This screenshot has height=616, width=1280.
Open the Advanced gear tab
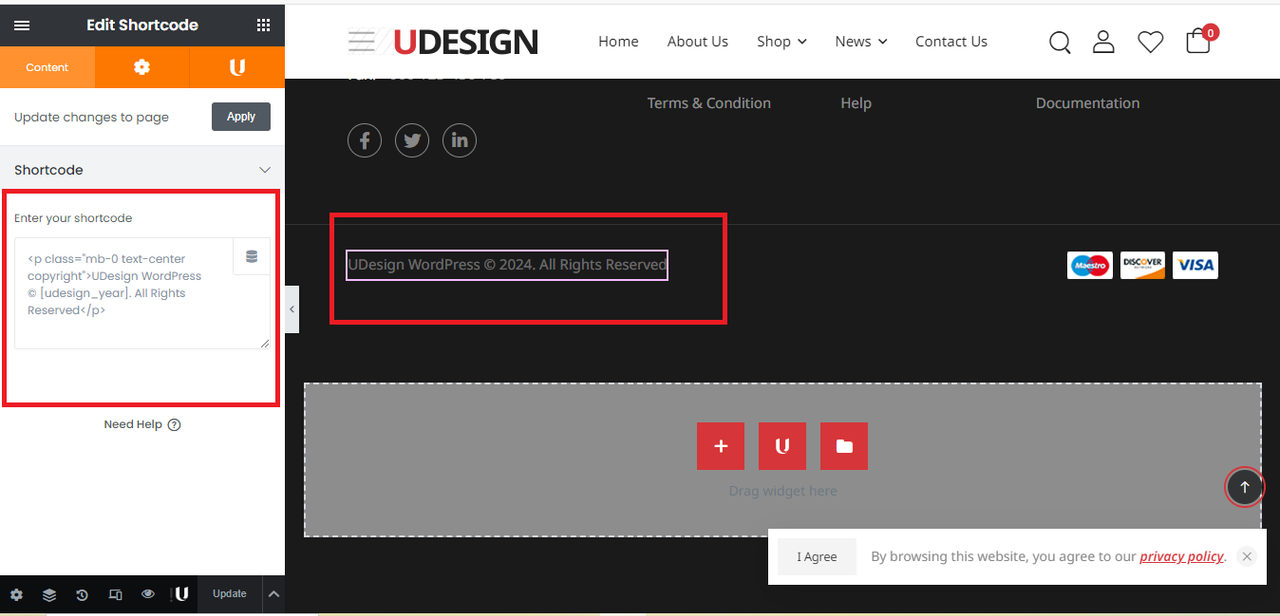142,67
